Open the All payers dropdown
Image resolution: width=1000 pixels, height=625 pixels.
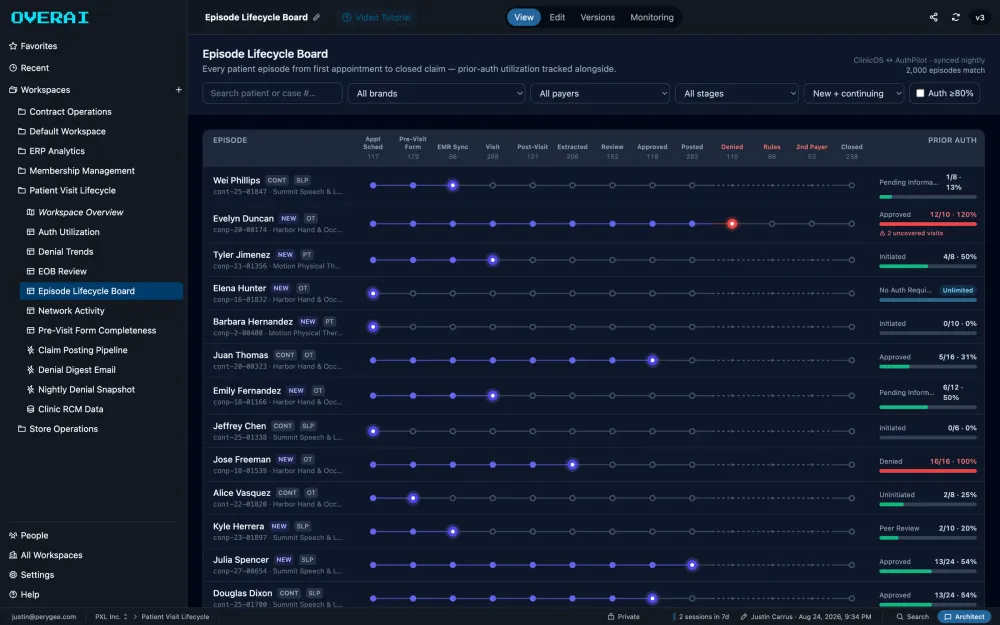coord(600,93)
